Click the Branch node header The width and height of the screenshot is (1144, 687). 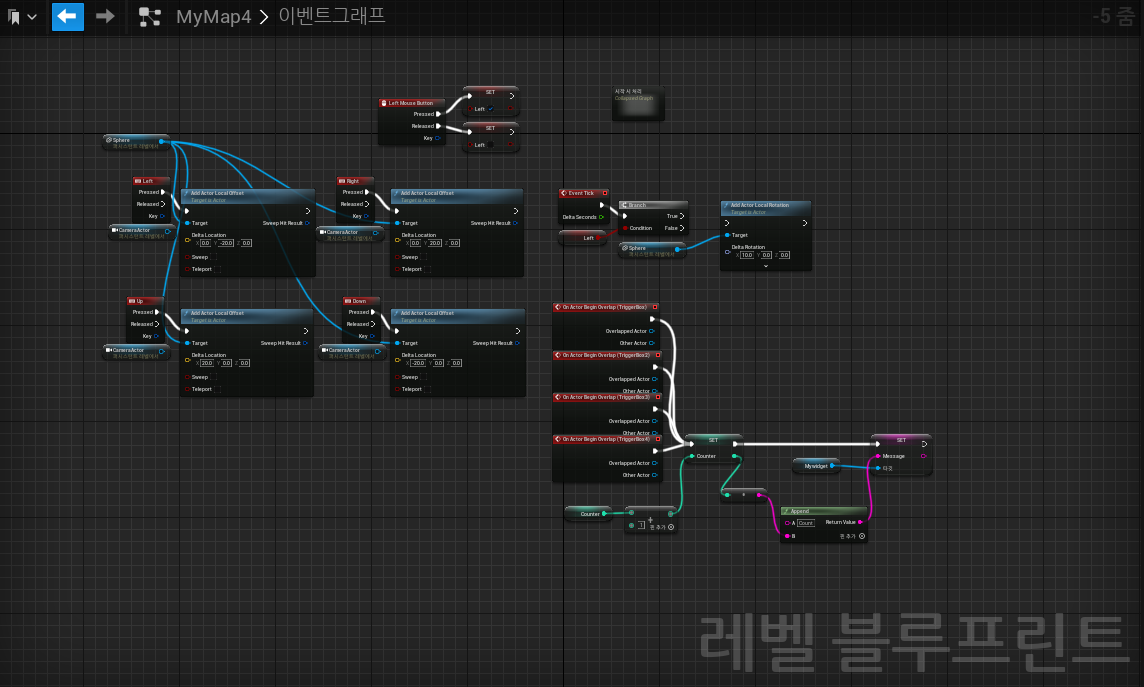pos(653,205)
